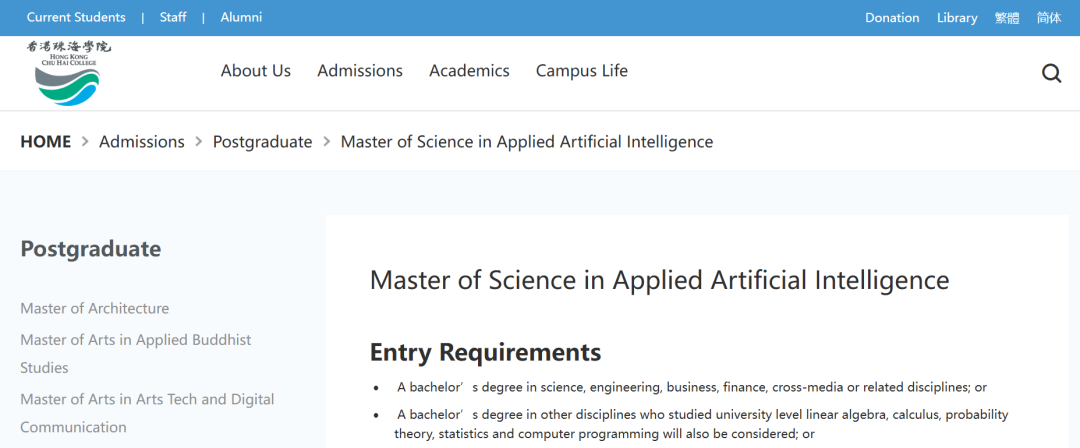Select Master of Architecture in sidebar
Image resolution: width=1080 pixels, height=448 pixels.
[95, 308]
